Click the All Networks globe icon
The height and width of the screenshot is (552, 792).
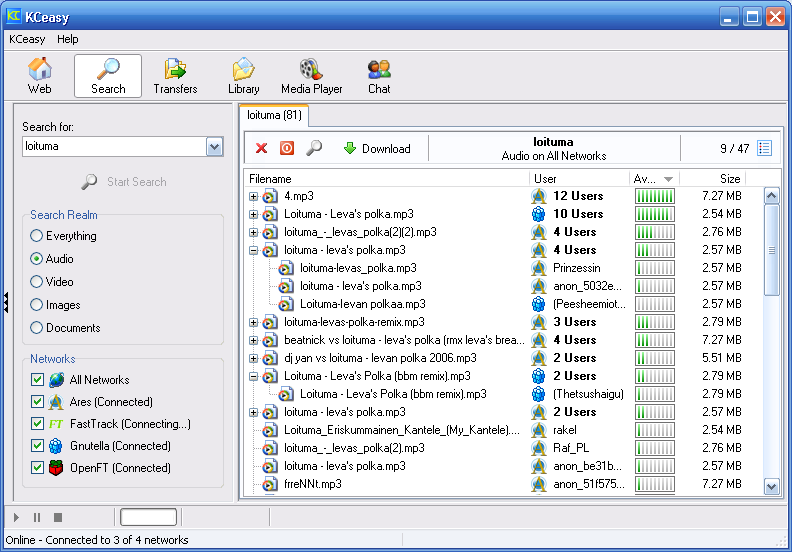pyautogui.click(x=56, y=380)
